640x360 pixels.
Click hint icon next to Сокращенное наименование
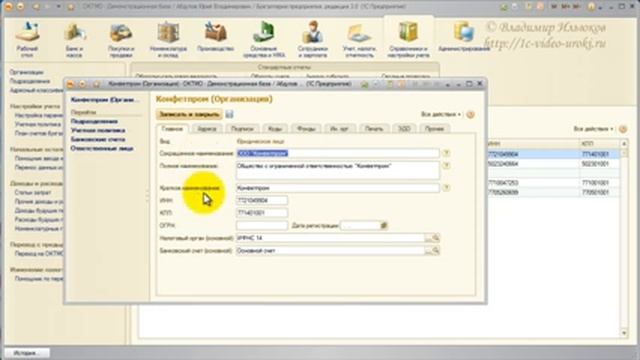tap(446, 153)
